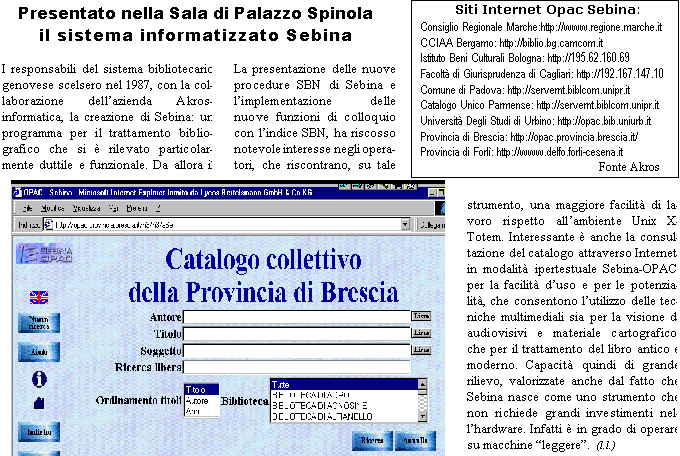This screenshot has width=680, height=456.
Task: Click the Catalogo Unico Parmense URL line
Action: 539,105
